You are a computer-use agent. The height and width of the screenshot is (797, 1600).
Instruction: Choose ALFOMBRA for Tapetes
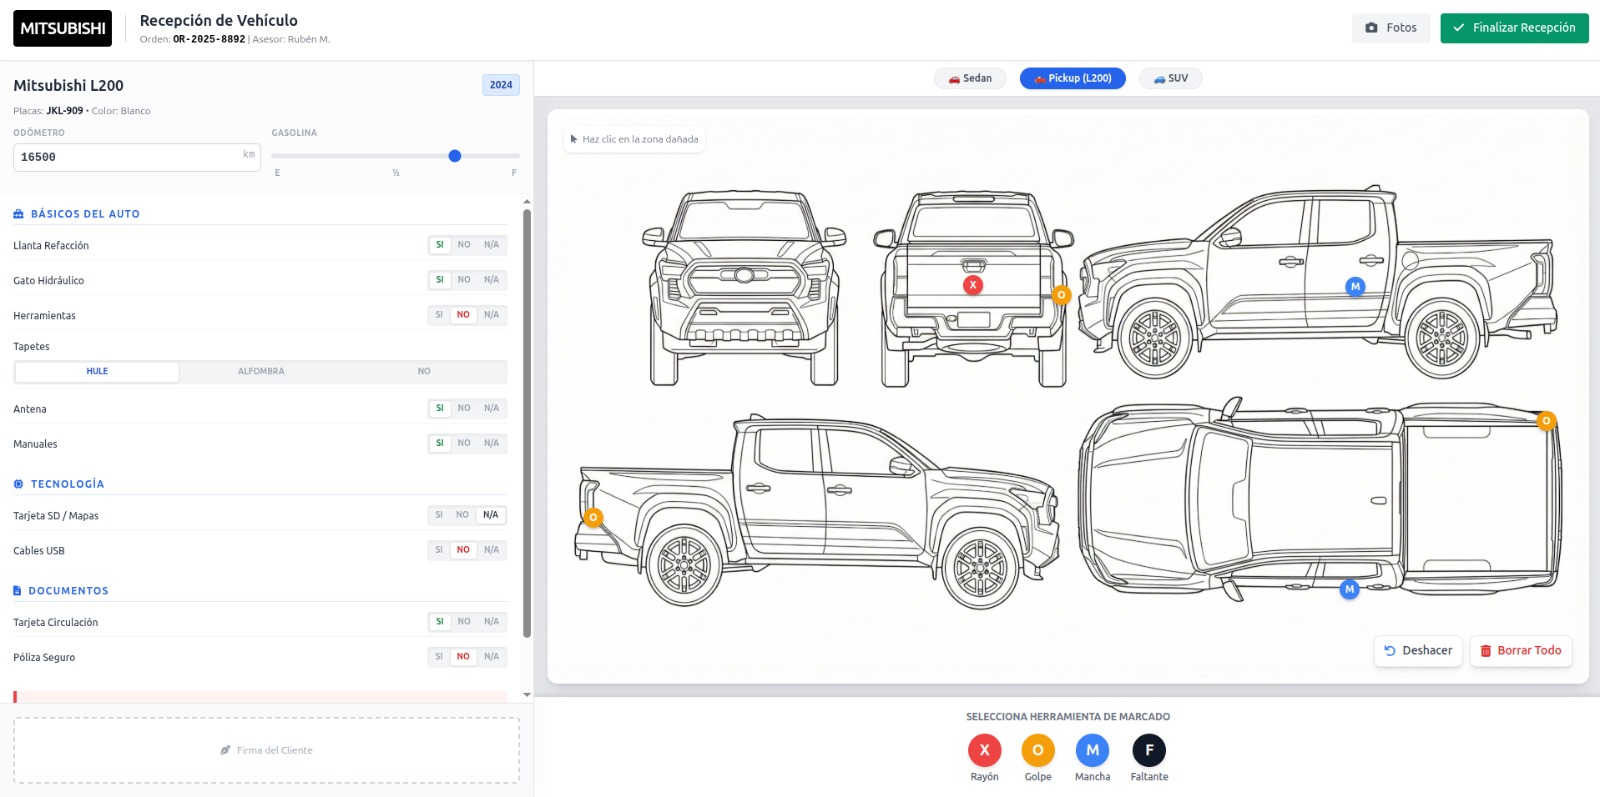261,372
